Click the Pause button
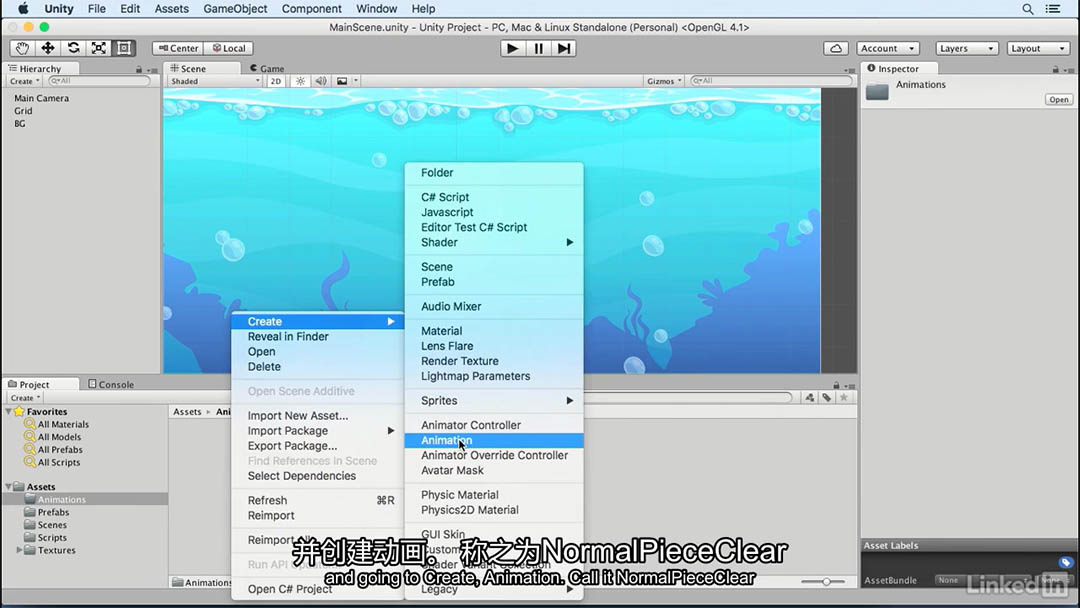1080x608 pixels. (x=539, y=48)
